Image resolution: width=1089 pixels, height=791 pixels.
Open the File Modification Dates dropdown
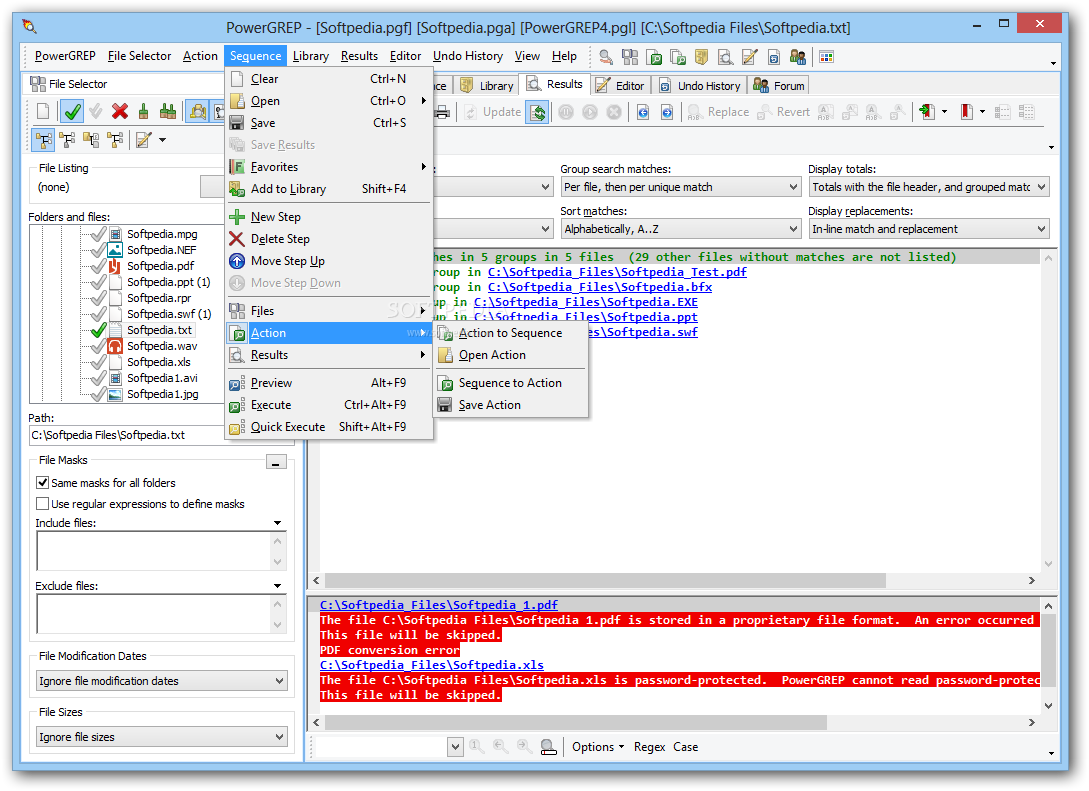pos(161,681)
